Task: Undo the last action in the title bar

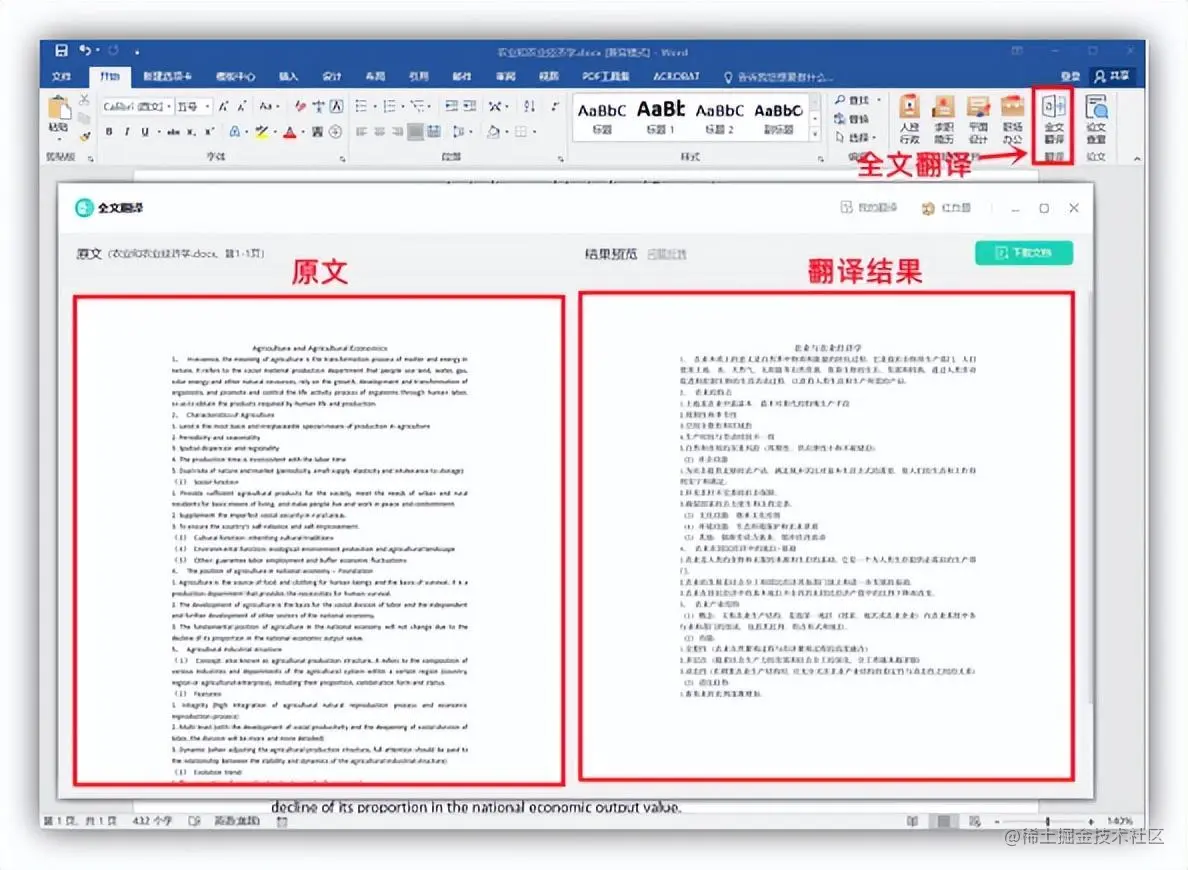Action: 85,51
